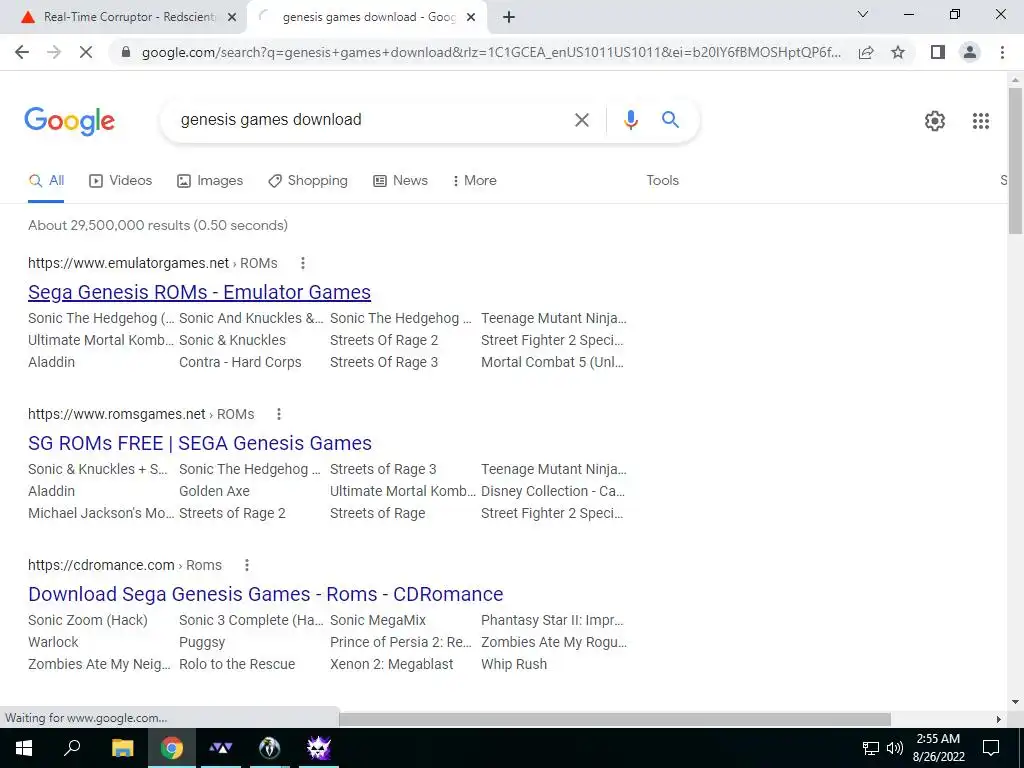
Task: Click scroll down arrow of vertical scrollbar
Action: point(1015,702)
